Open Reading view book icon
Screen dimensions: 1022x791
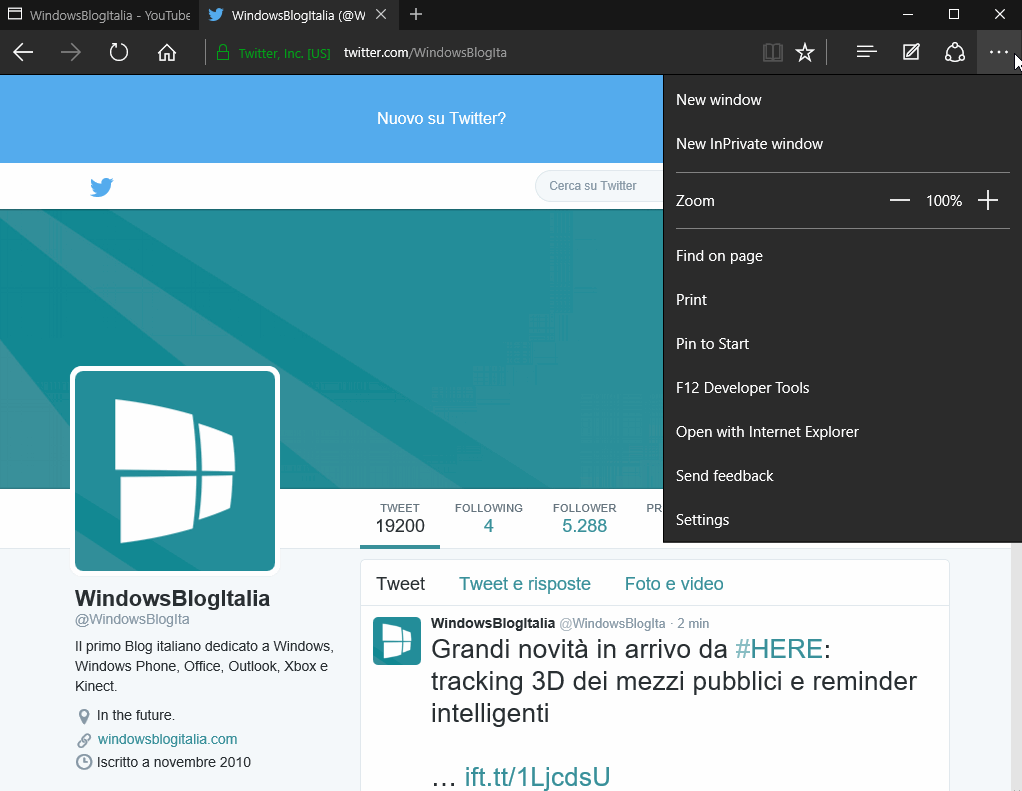[772, 52]
